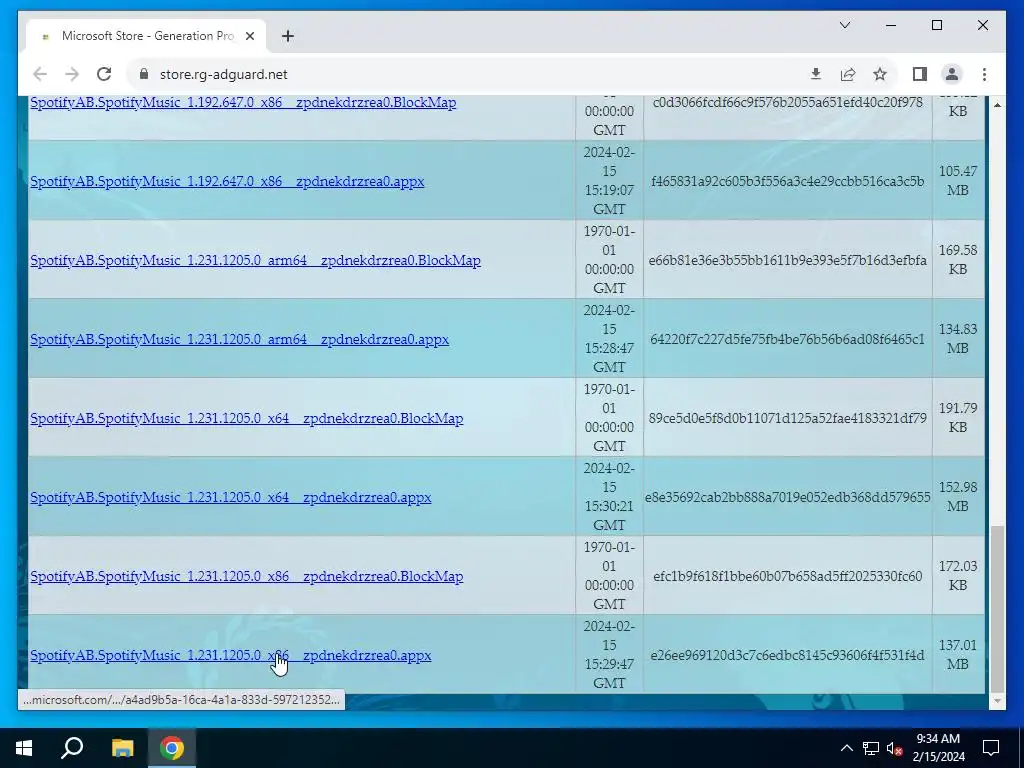Open the notification center icon
Image resolution: width=1024 pixels, height=768 pixels.
point(991,748)
